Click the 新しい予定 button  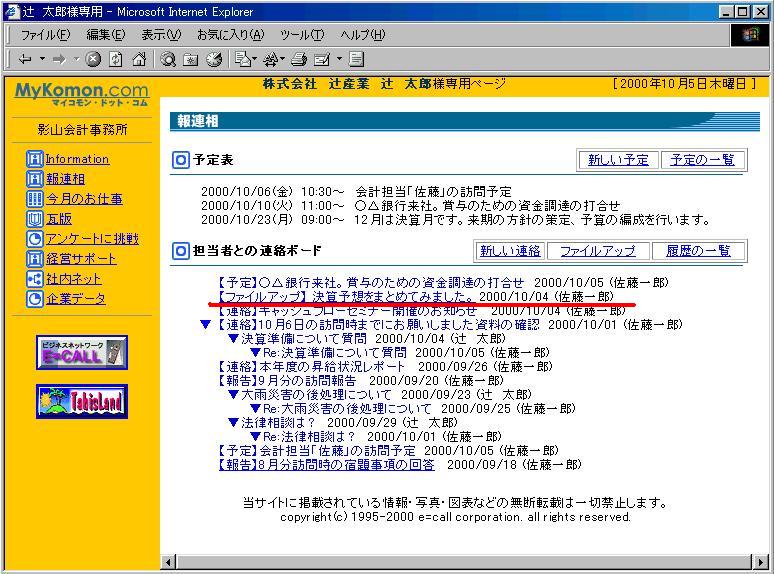(x=617, y=160)
